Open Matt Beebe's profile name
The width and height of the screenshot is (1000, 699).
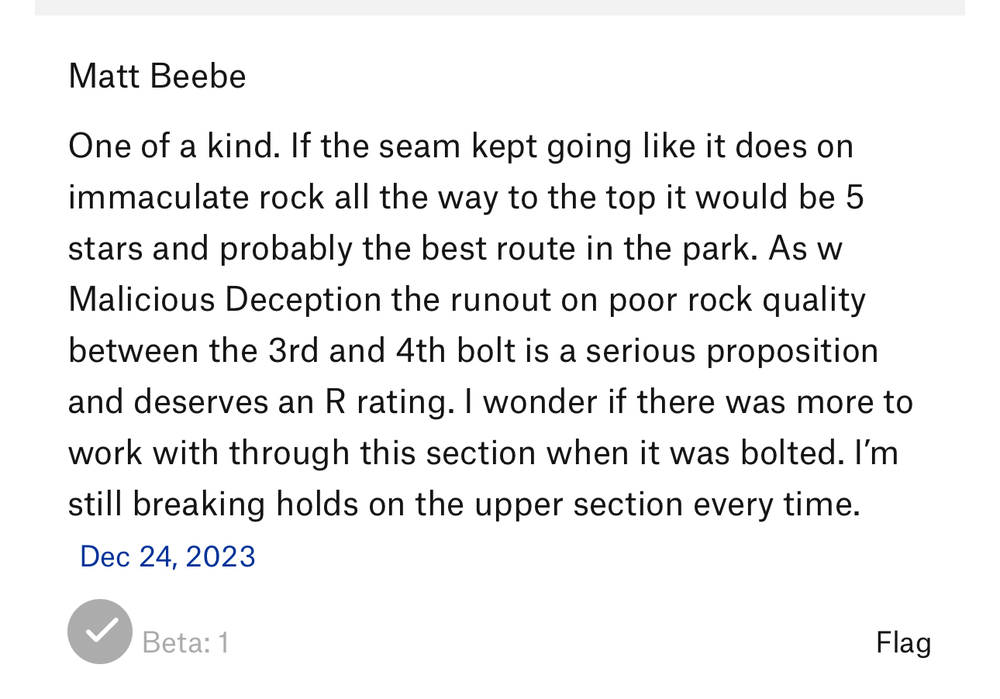(x=157, y=76)
